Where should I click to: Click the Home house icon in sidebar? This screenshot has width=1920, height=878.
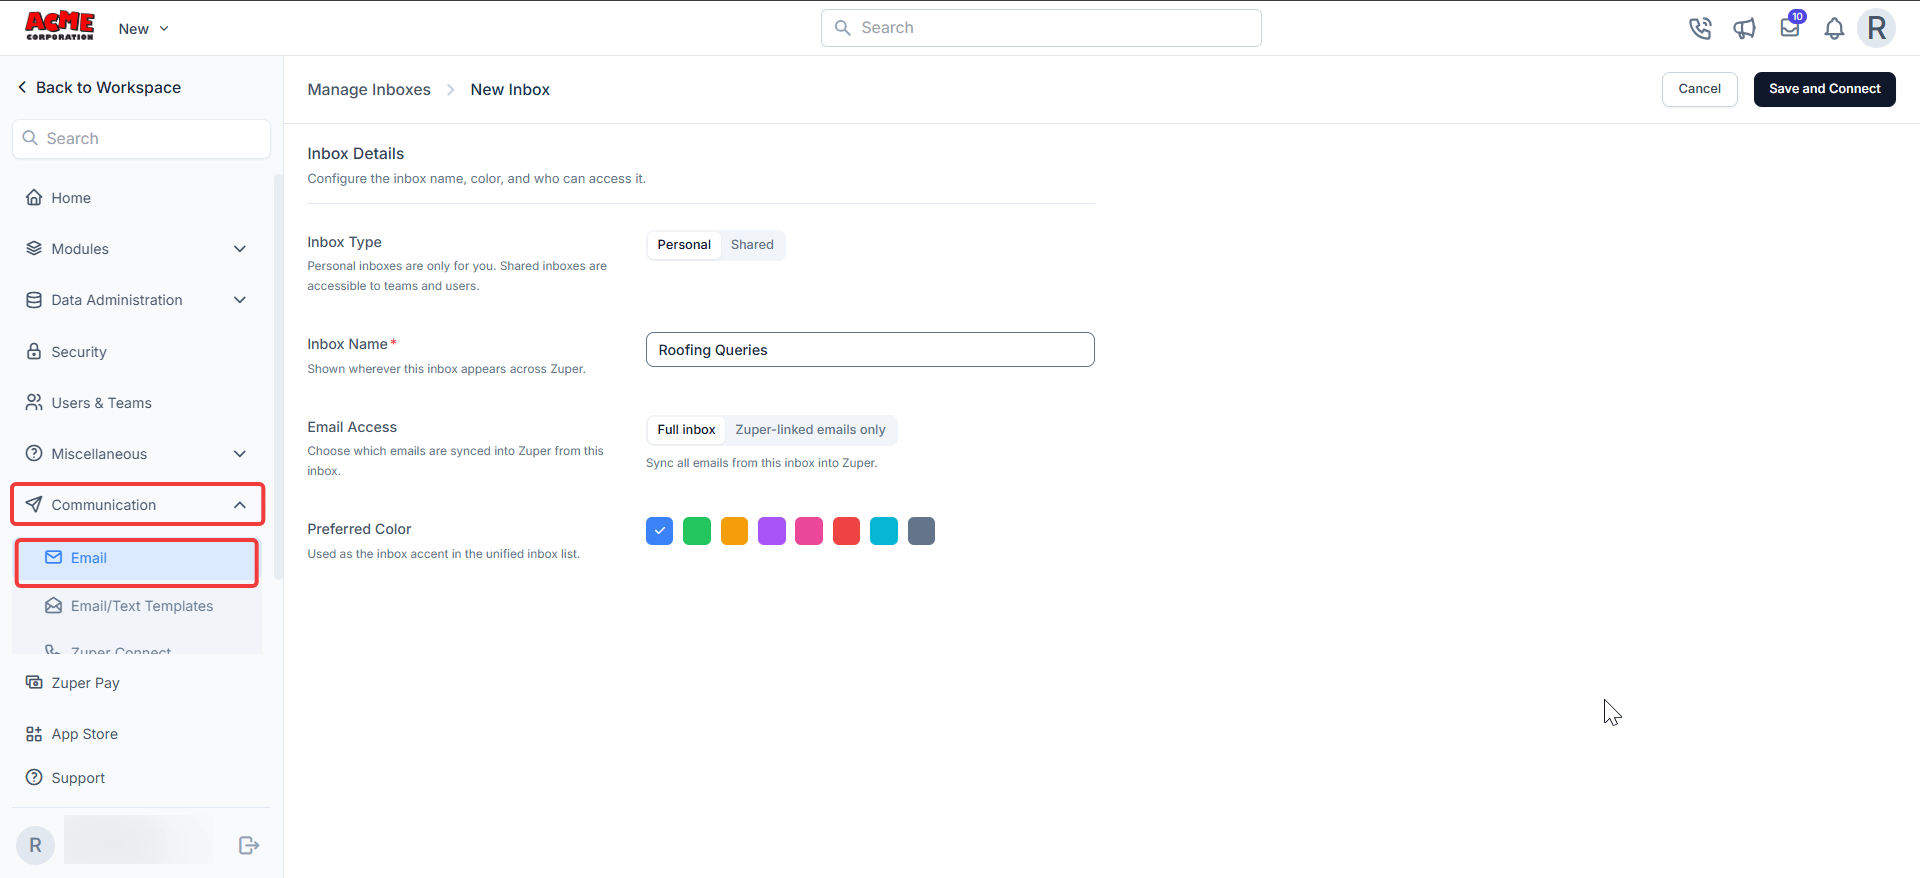click(x=34, y=197)
